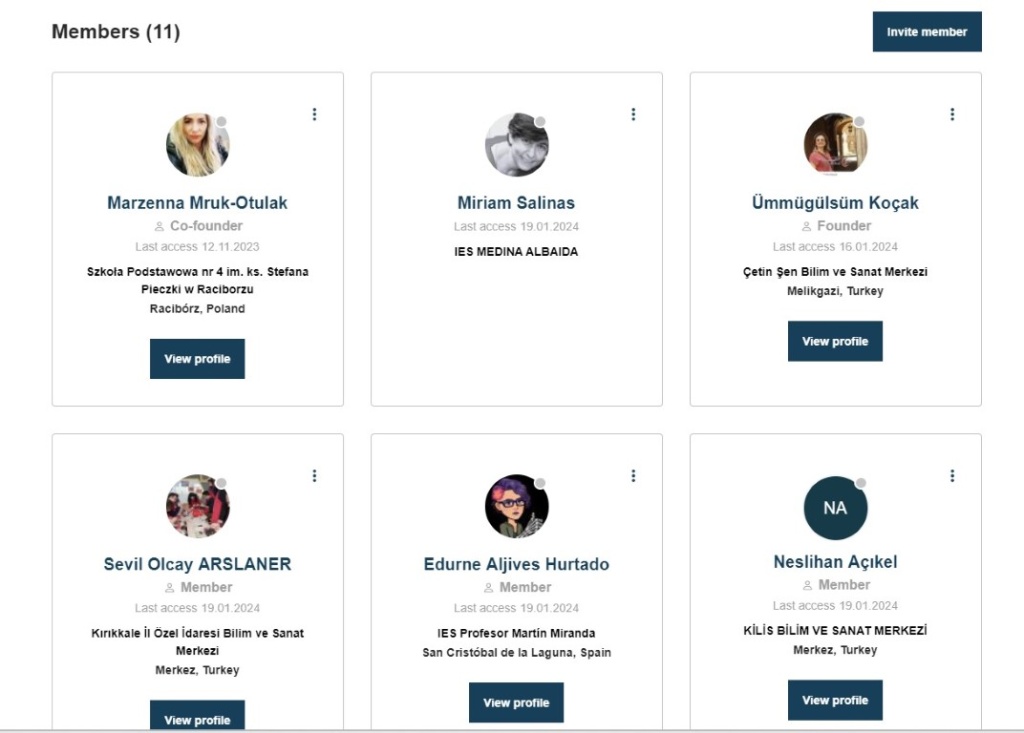Open options menu on Marzenna Mruk-Otulak card

[x=314, y=115]
